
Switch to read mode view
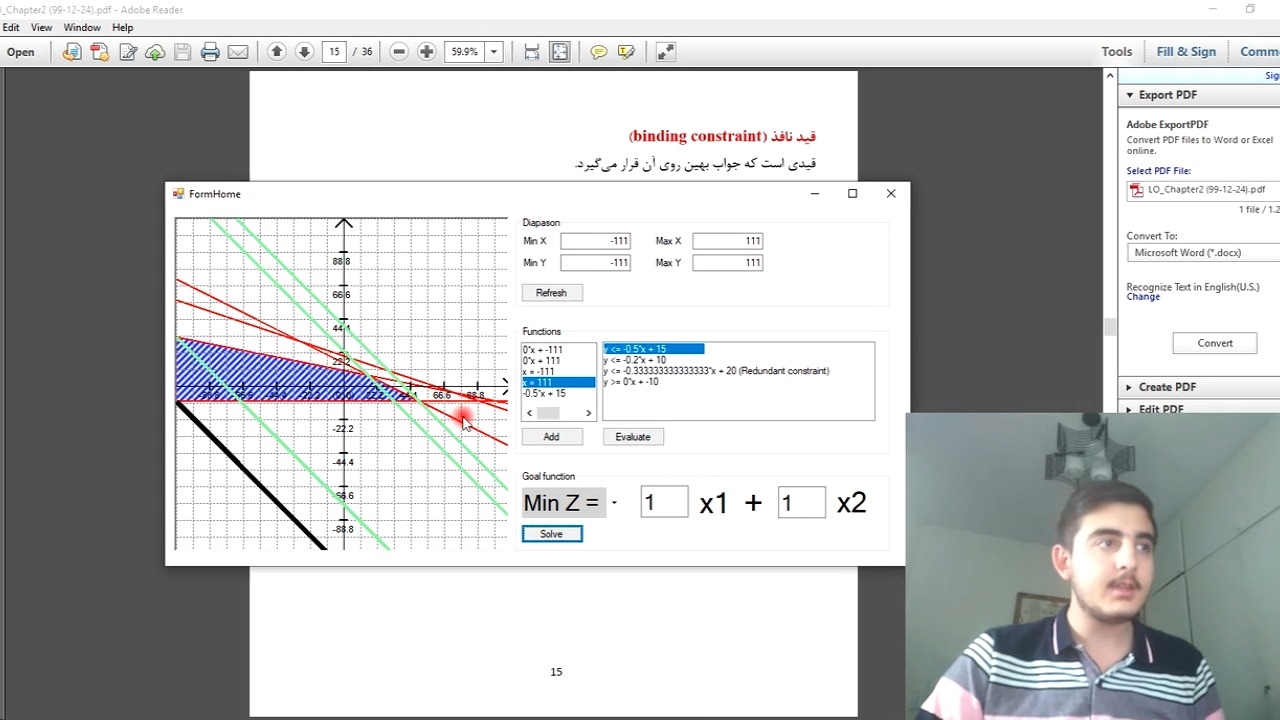666,52
